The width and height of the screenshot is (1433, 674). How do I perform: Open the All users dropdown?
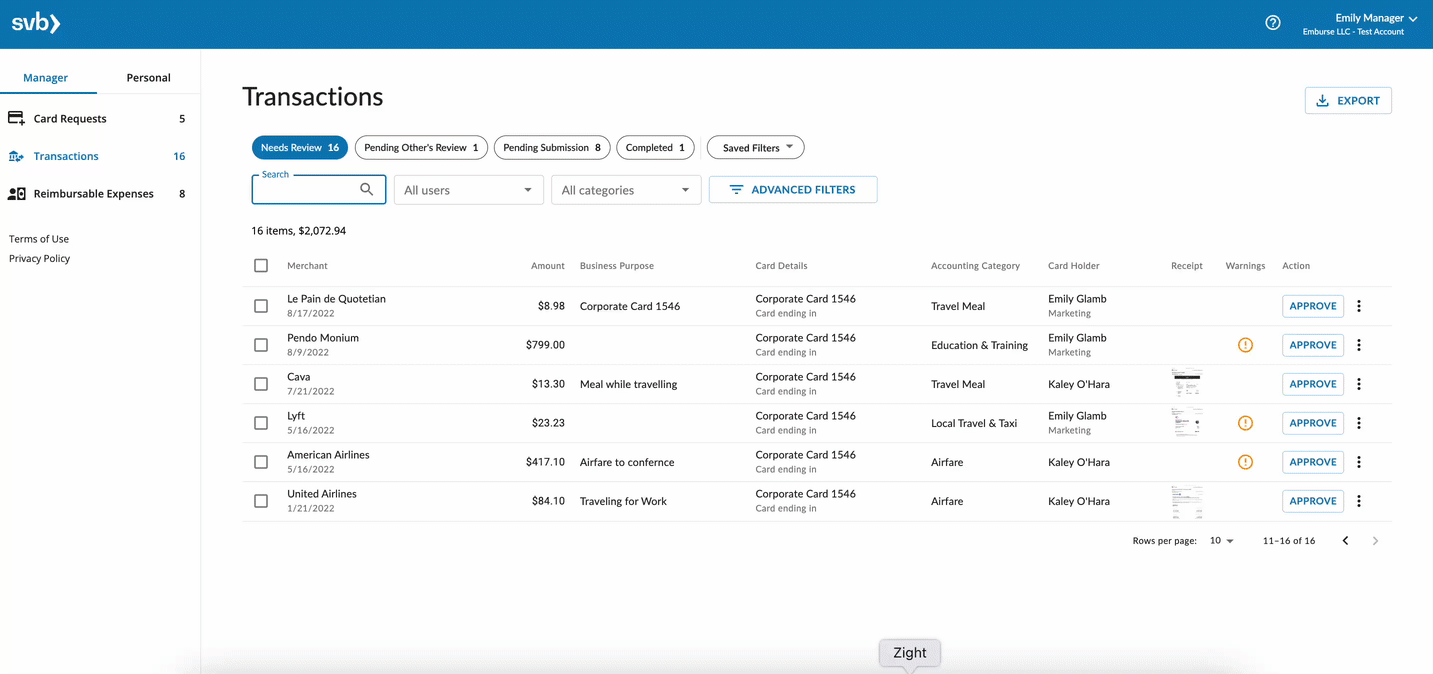pos(468,190)
